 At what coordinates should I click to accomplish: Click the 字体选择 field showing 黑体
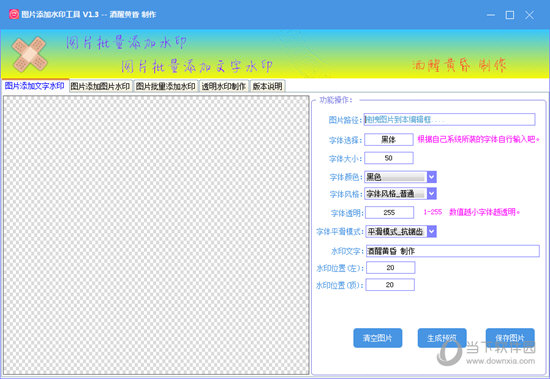[389, 140]
